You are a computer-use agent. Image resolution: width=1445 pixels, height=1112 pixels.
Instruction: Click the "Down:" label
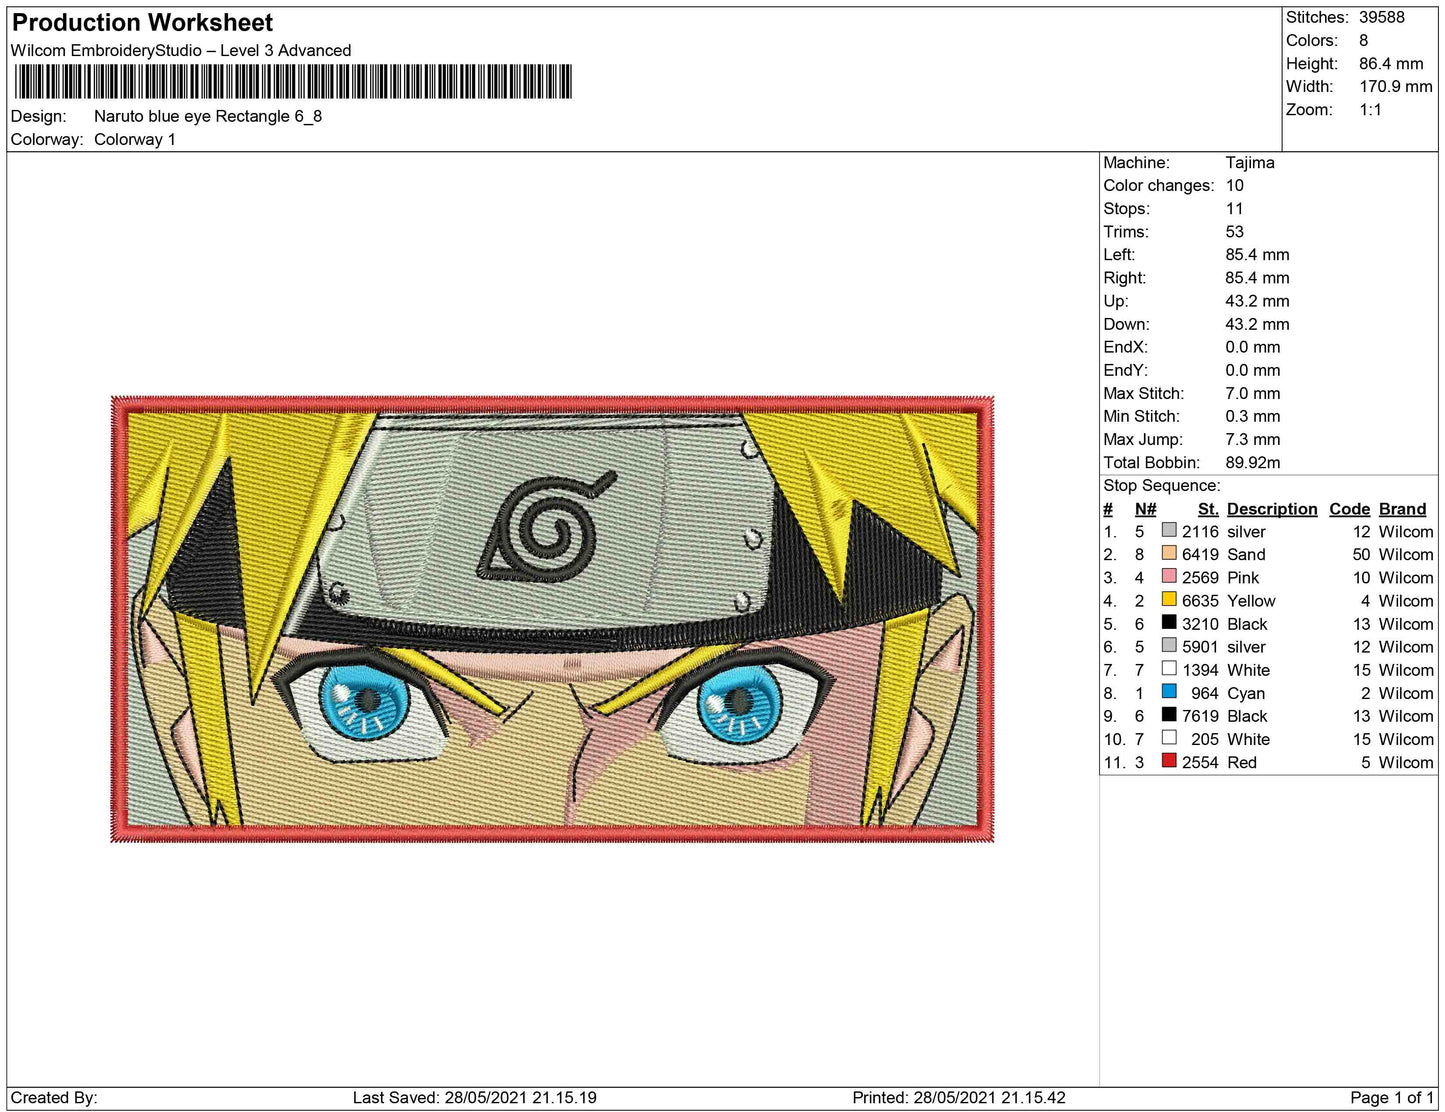1127,323
